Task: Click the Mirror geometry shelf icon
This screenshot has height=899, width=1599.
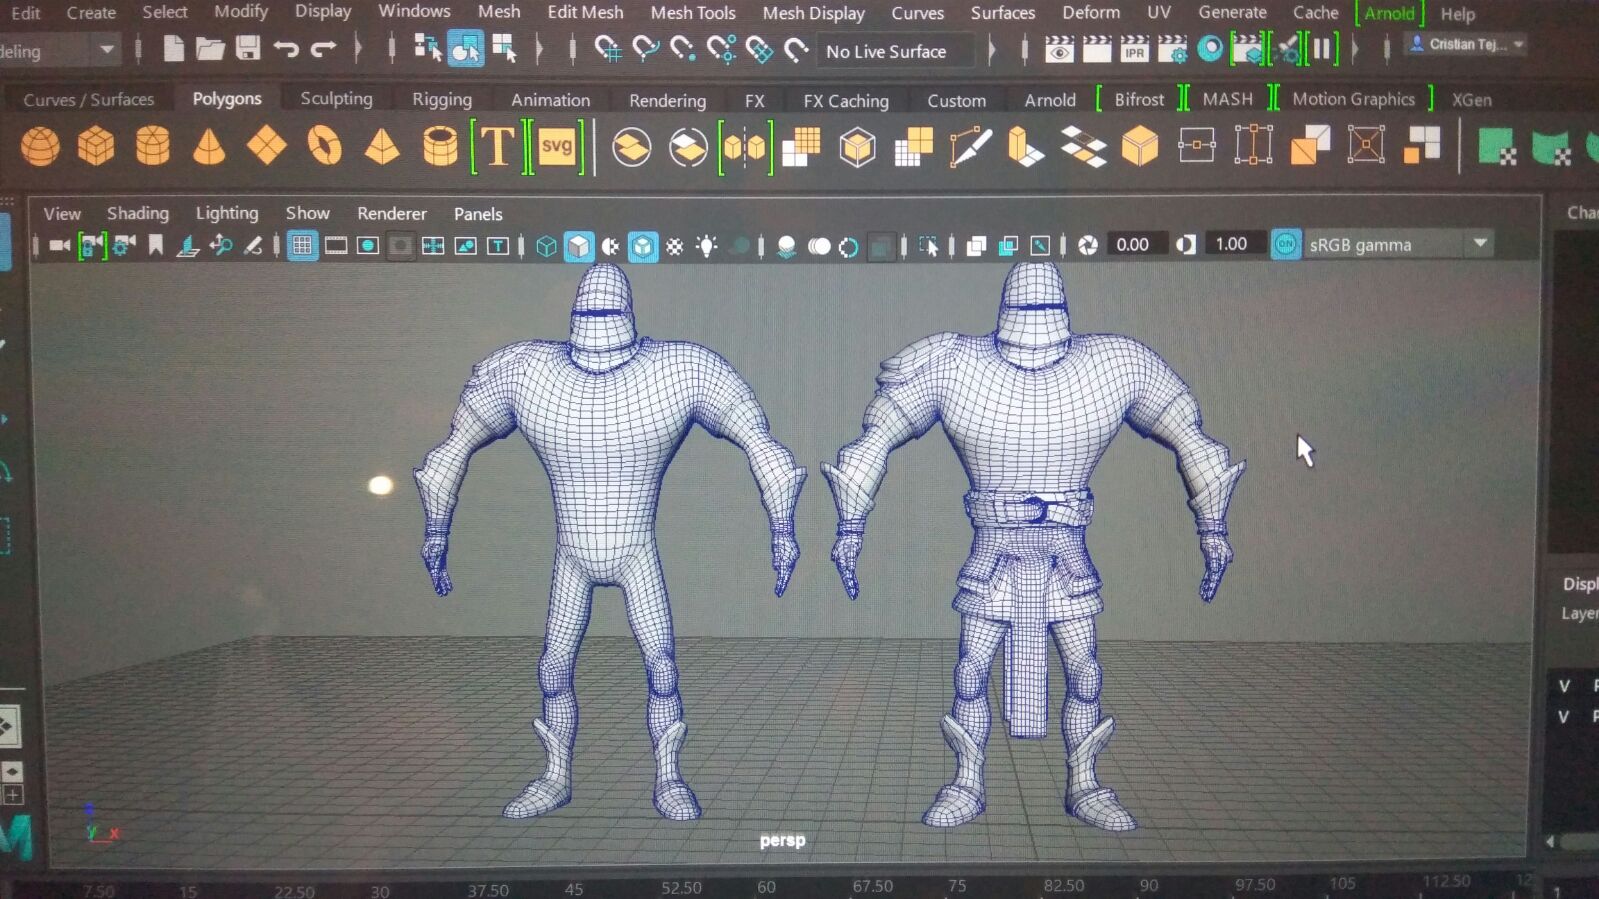Action: (745, 148)
